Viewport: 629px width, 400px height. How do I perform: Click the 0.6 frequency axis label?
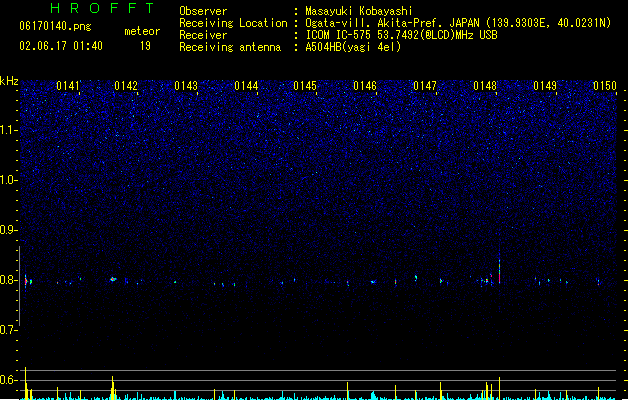(x=8, y=380)
